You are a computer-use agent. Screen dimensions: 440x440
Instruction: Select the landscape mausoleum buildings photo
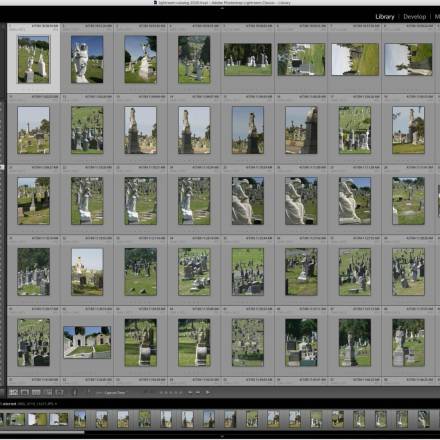[x=87, y=342]
